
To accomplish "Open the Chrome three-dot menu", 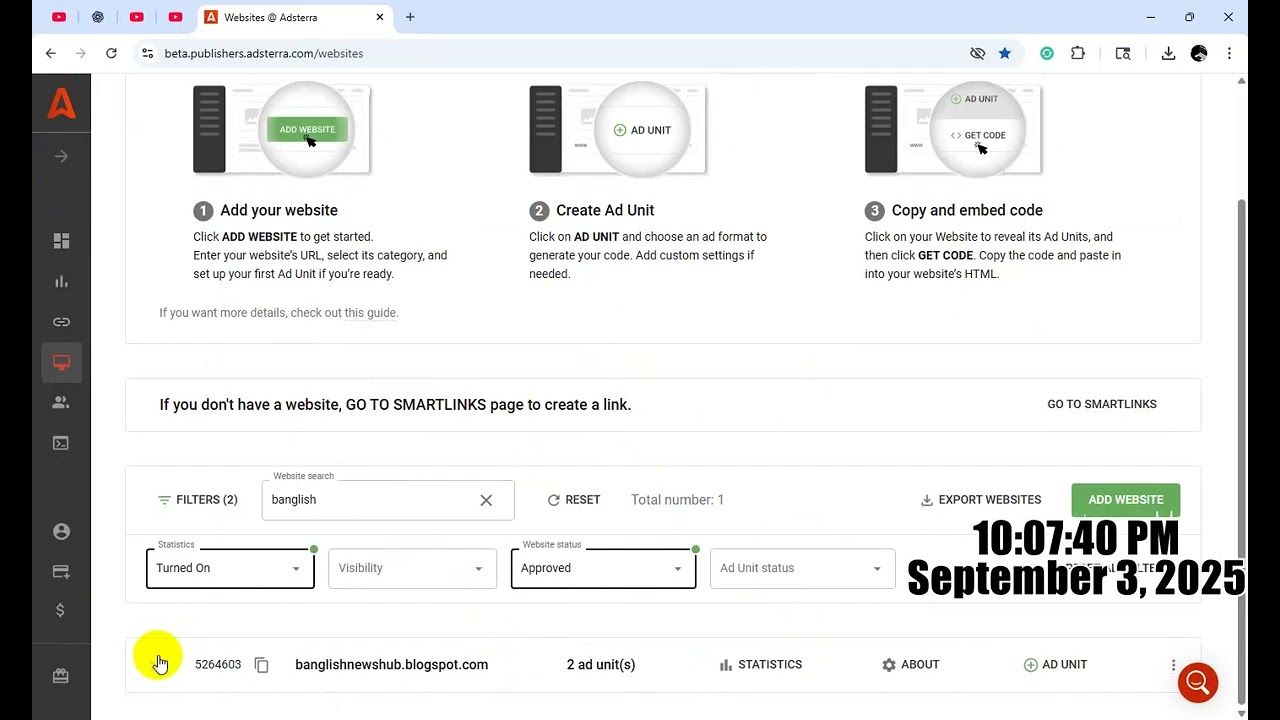I will click(1229, 53).
